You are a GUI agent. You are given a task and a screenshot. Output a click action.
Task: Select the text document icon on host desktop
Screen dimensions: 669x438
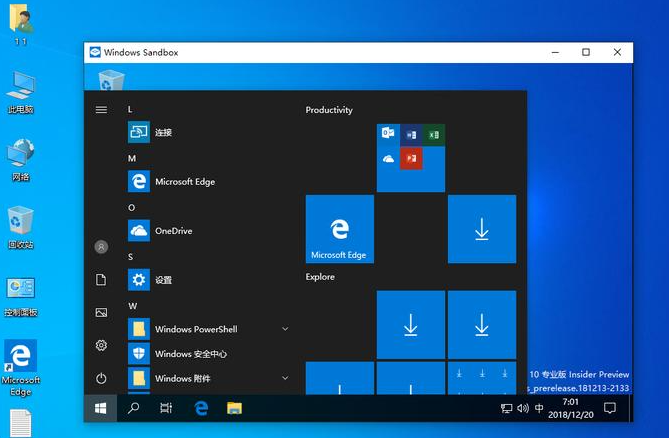(20, 423)
